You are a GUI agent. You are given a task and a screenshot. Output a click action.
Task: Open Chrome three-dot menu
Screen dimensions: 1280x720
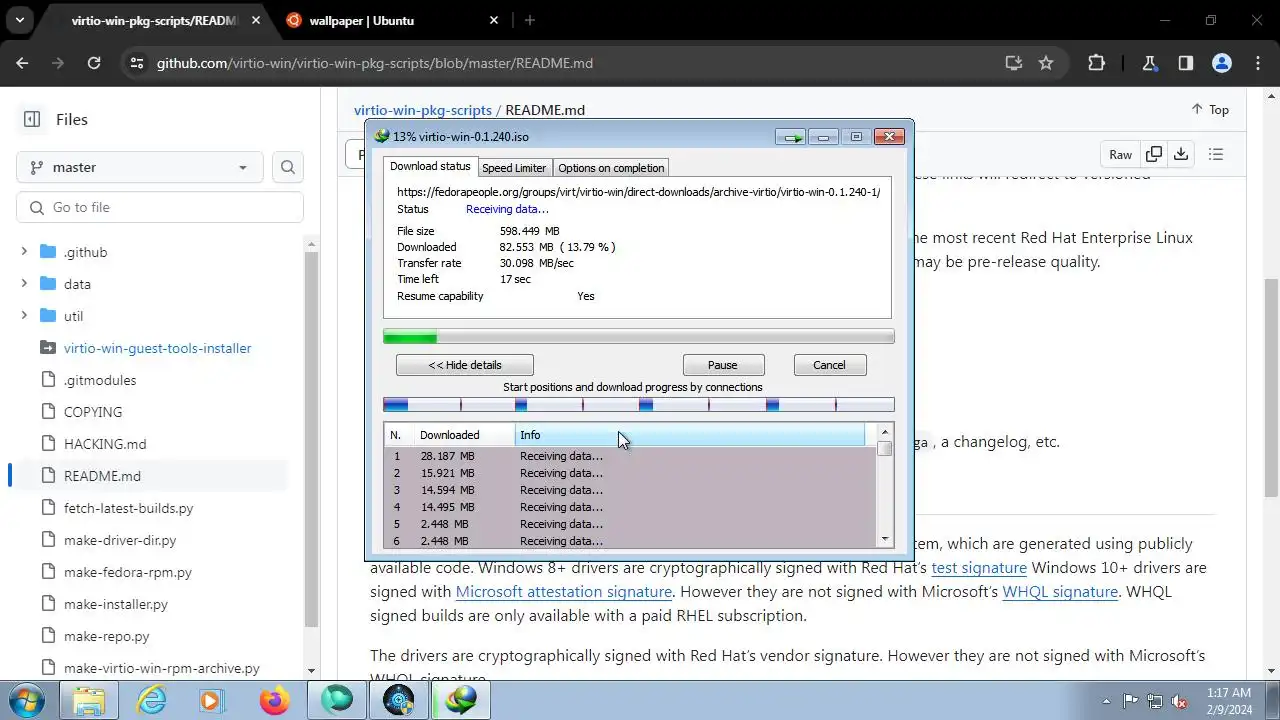pyautogui.click(x=1258, y=63)
